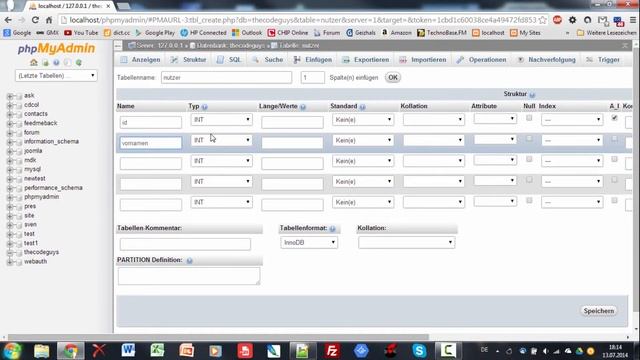Screen dimensions: 640x360
Task: Open phpMyAdmin home icon in sidebar
Action: [33, 62]
